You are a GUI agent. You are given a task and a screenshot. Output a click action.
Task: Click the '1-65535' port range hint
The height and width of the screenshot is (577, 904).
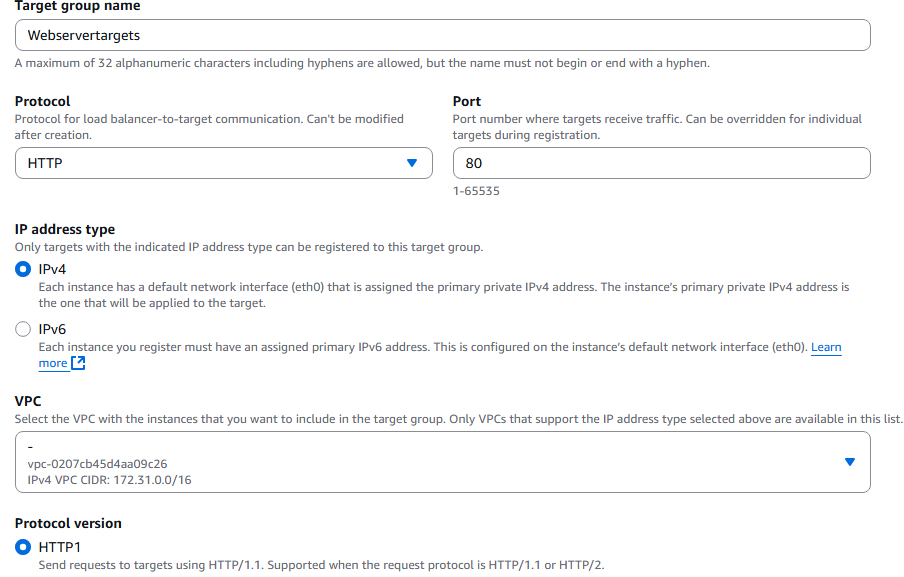click(476, 191)
